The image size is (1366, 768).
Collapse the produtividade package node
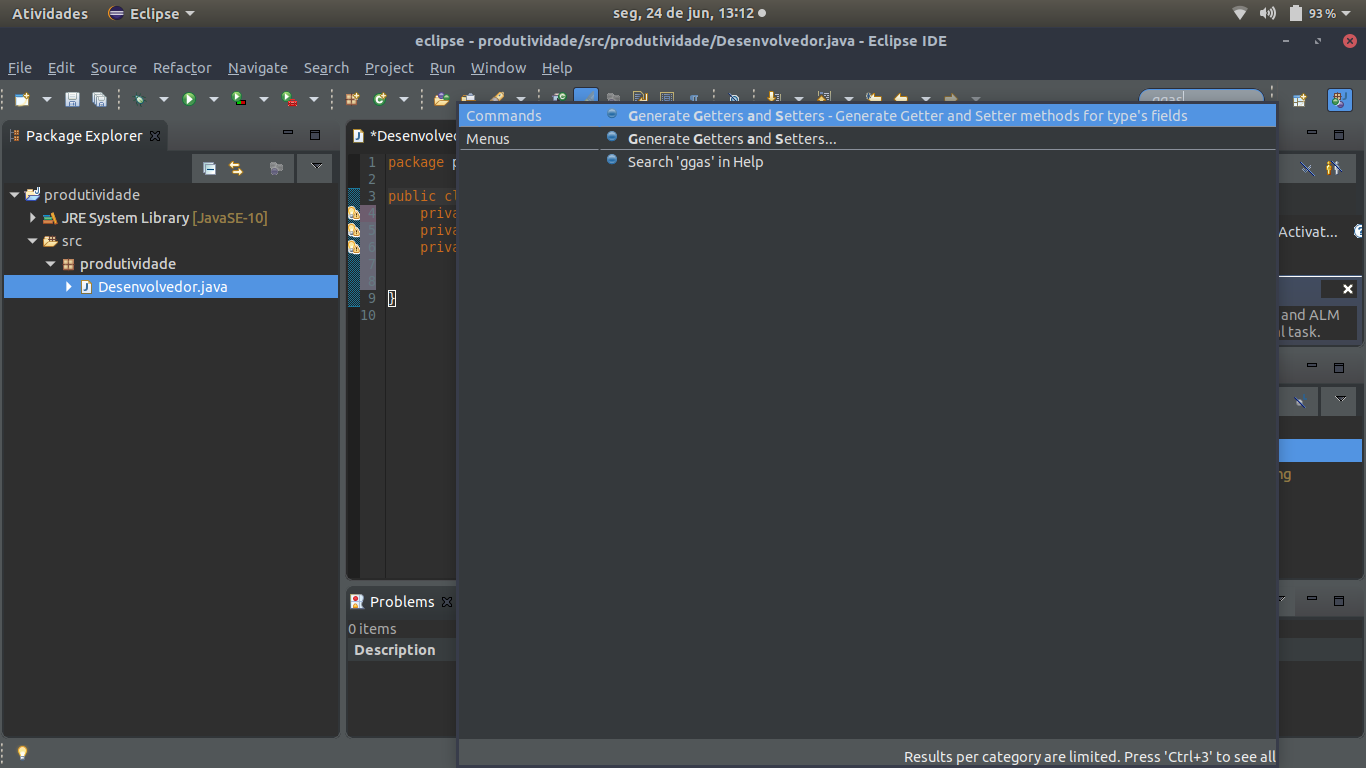(50, 264)
